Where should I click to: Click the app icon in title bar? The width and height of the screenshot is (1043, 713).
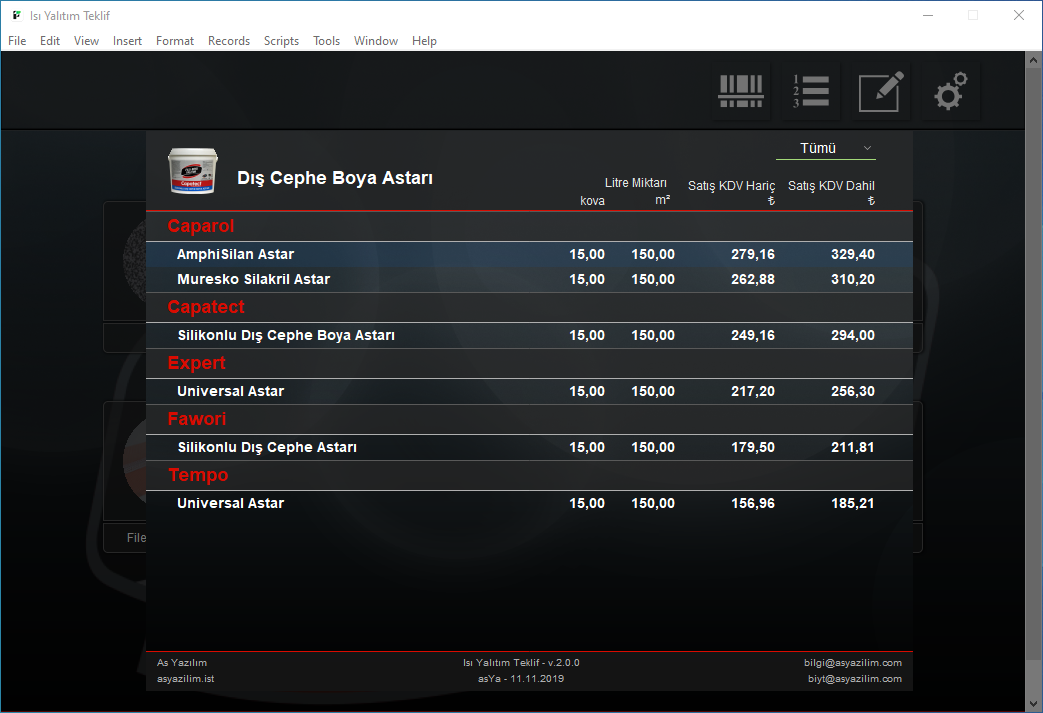tap(17, 15)
